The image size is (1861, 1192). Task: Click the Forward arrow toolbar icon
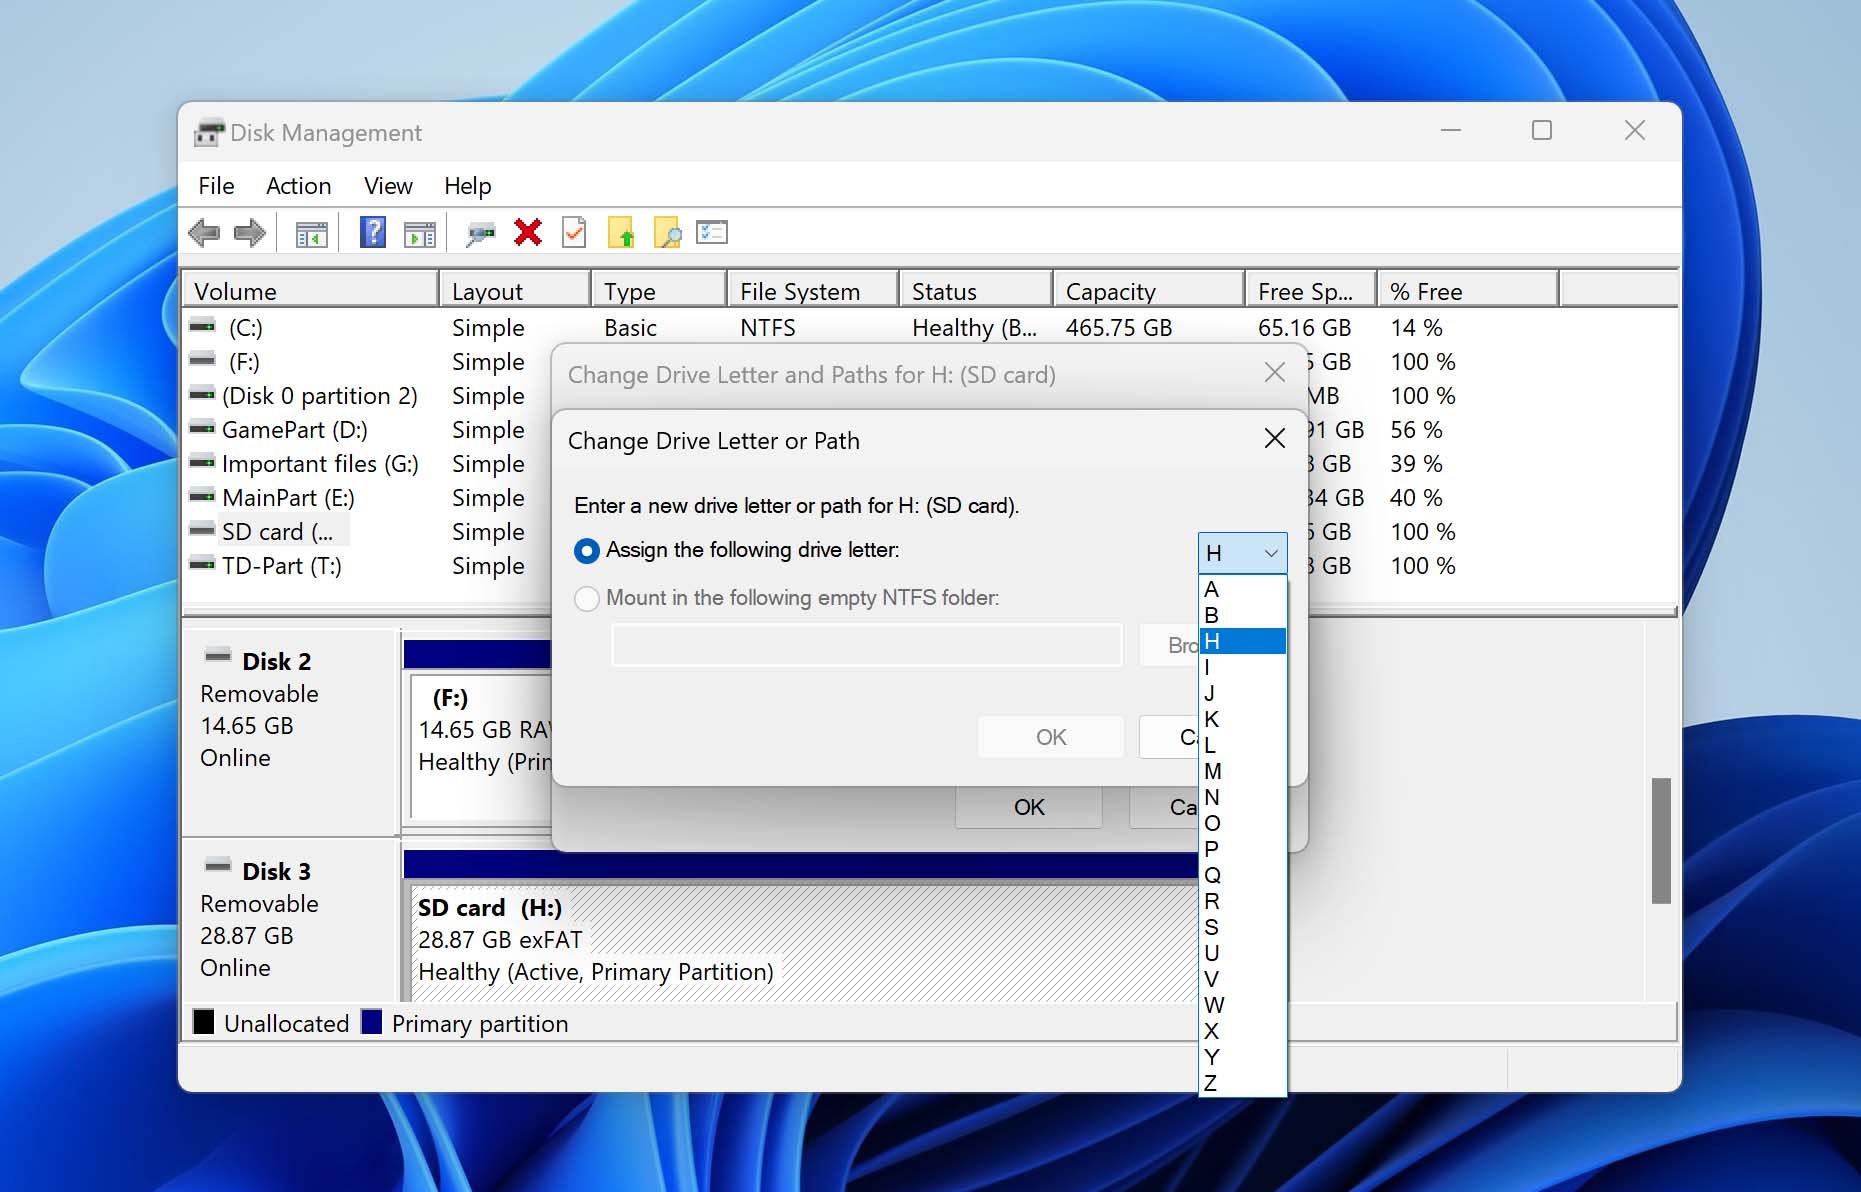click(x=250, y=233)
